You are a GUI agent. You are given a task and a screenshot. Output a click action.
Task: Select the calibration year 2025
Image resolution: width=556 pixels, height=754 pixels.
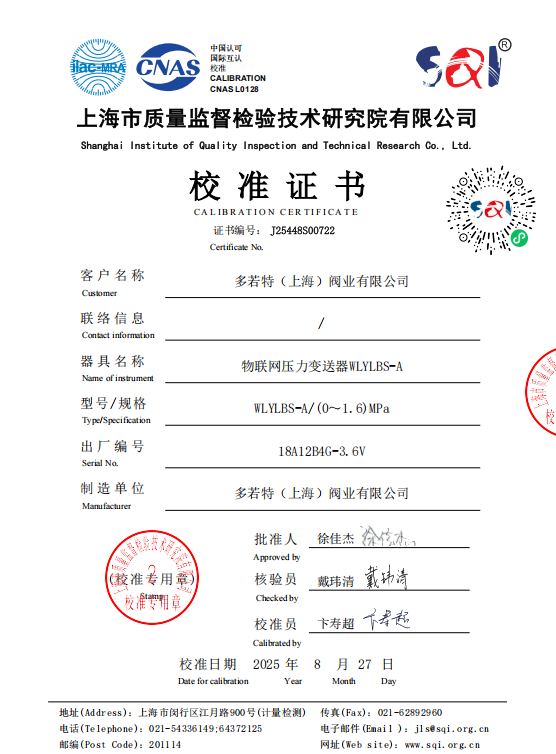(x=266, y=665)
